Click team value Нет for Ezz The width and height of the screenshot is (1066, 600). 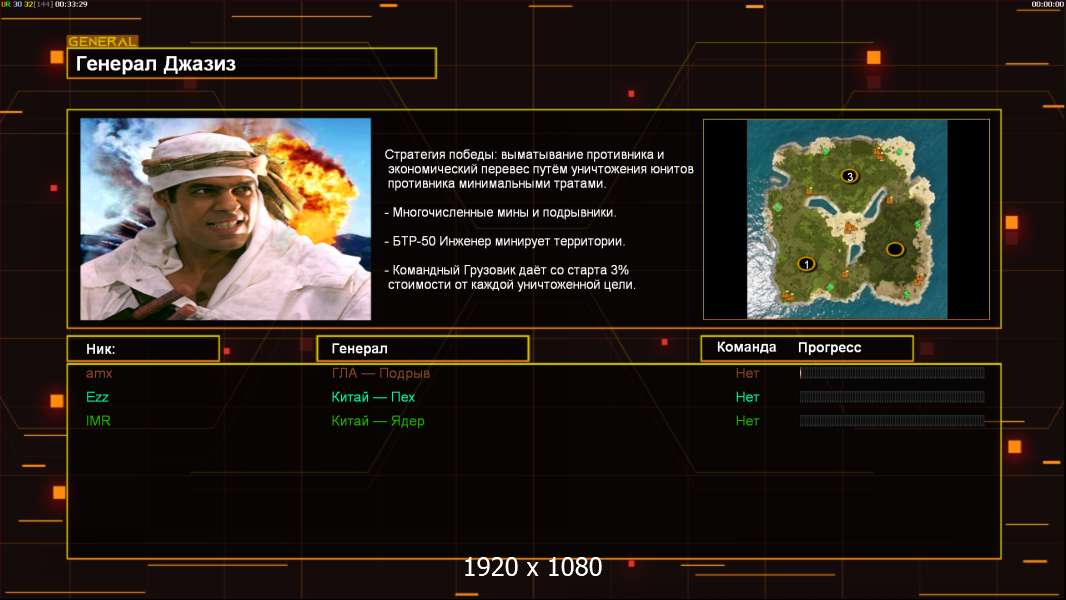pos(747,397)
